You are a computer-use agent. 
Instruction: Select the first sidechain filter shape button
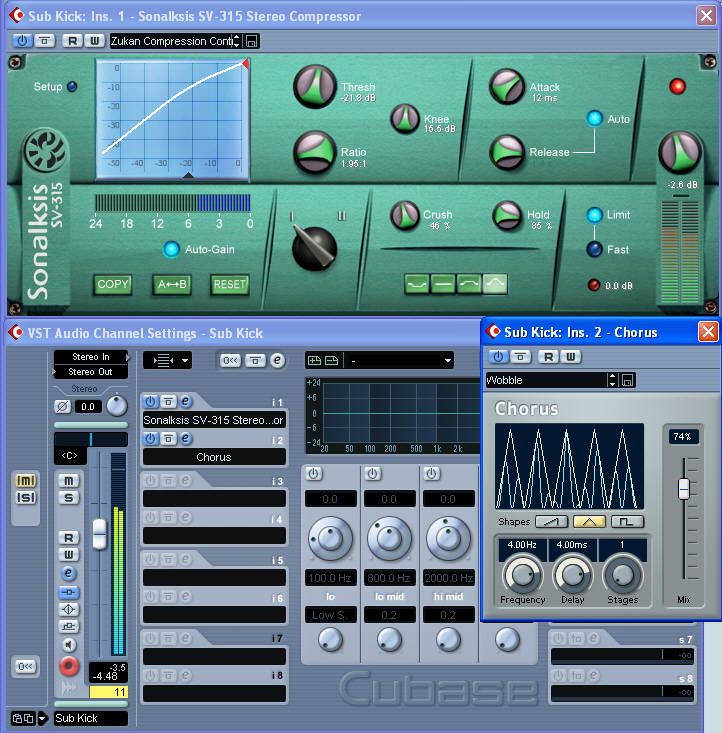[417, 284]
